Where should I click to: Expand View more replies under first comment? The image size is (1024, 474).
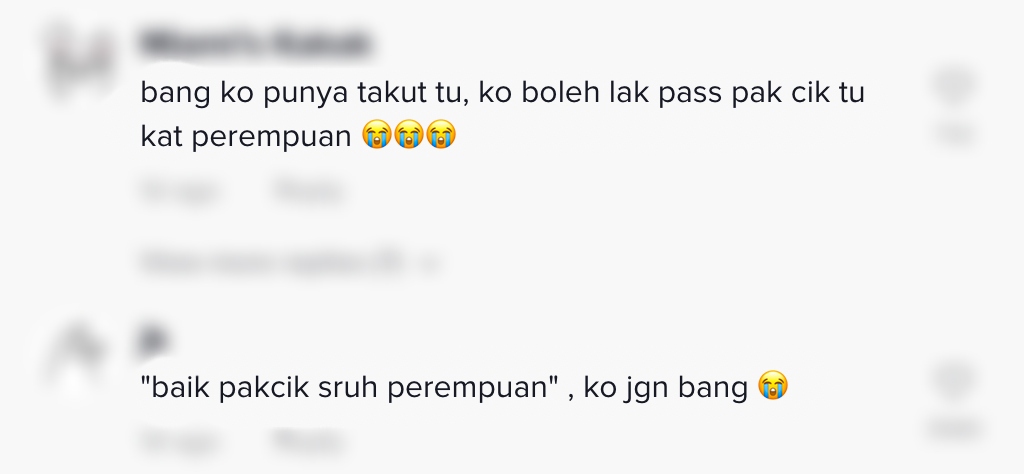tap(271, 263)
